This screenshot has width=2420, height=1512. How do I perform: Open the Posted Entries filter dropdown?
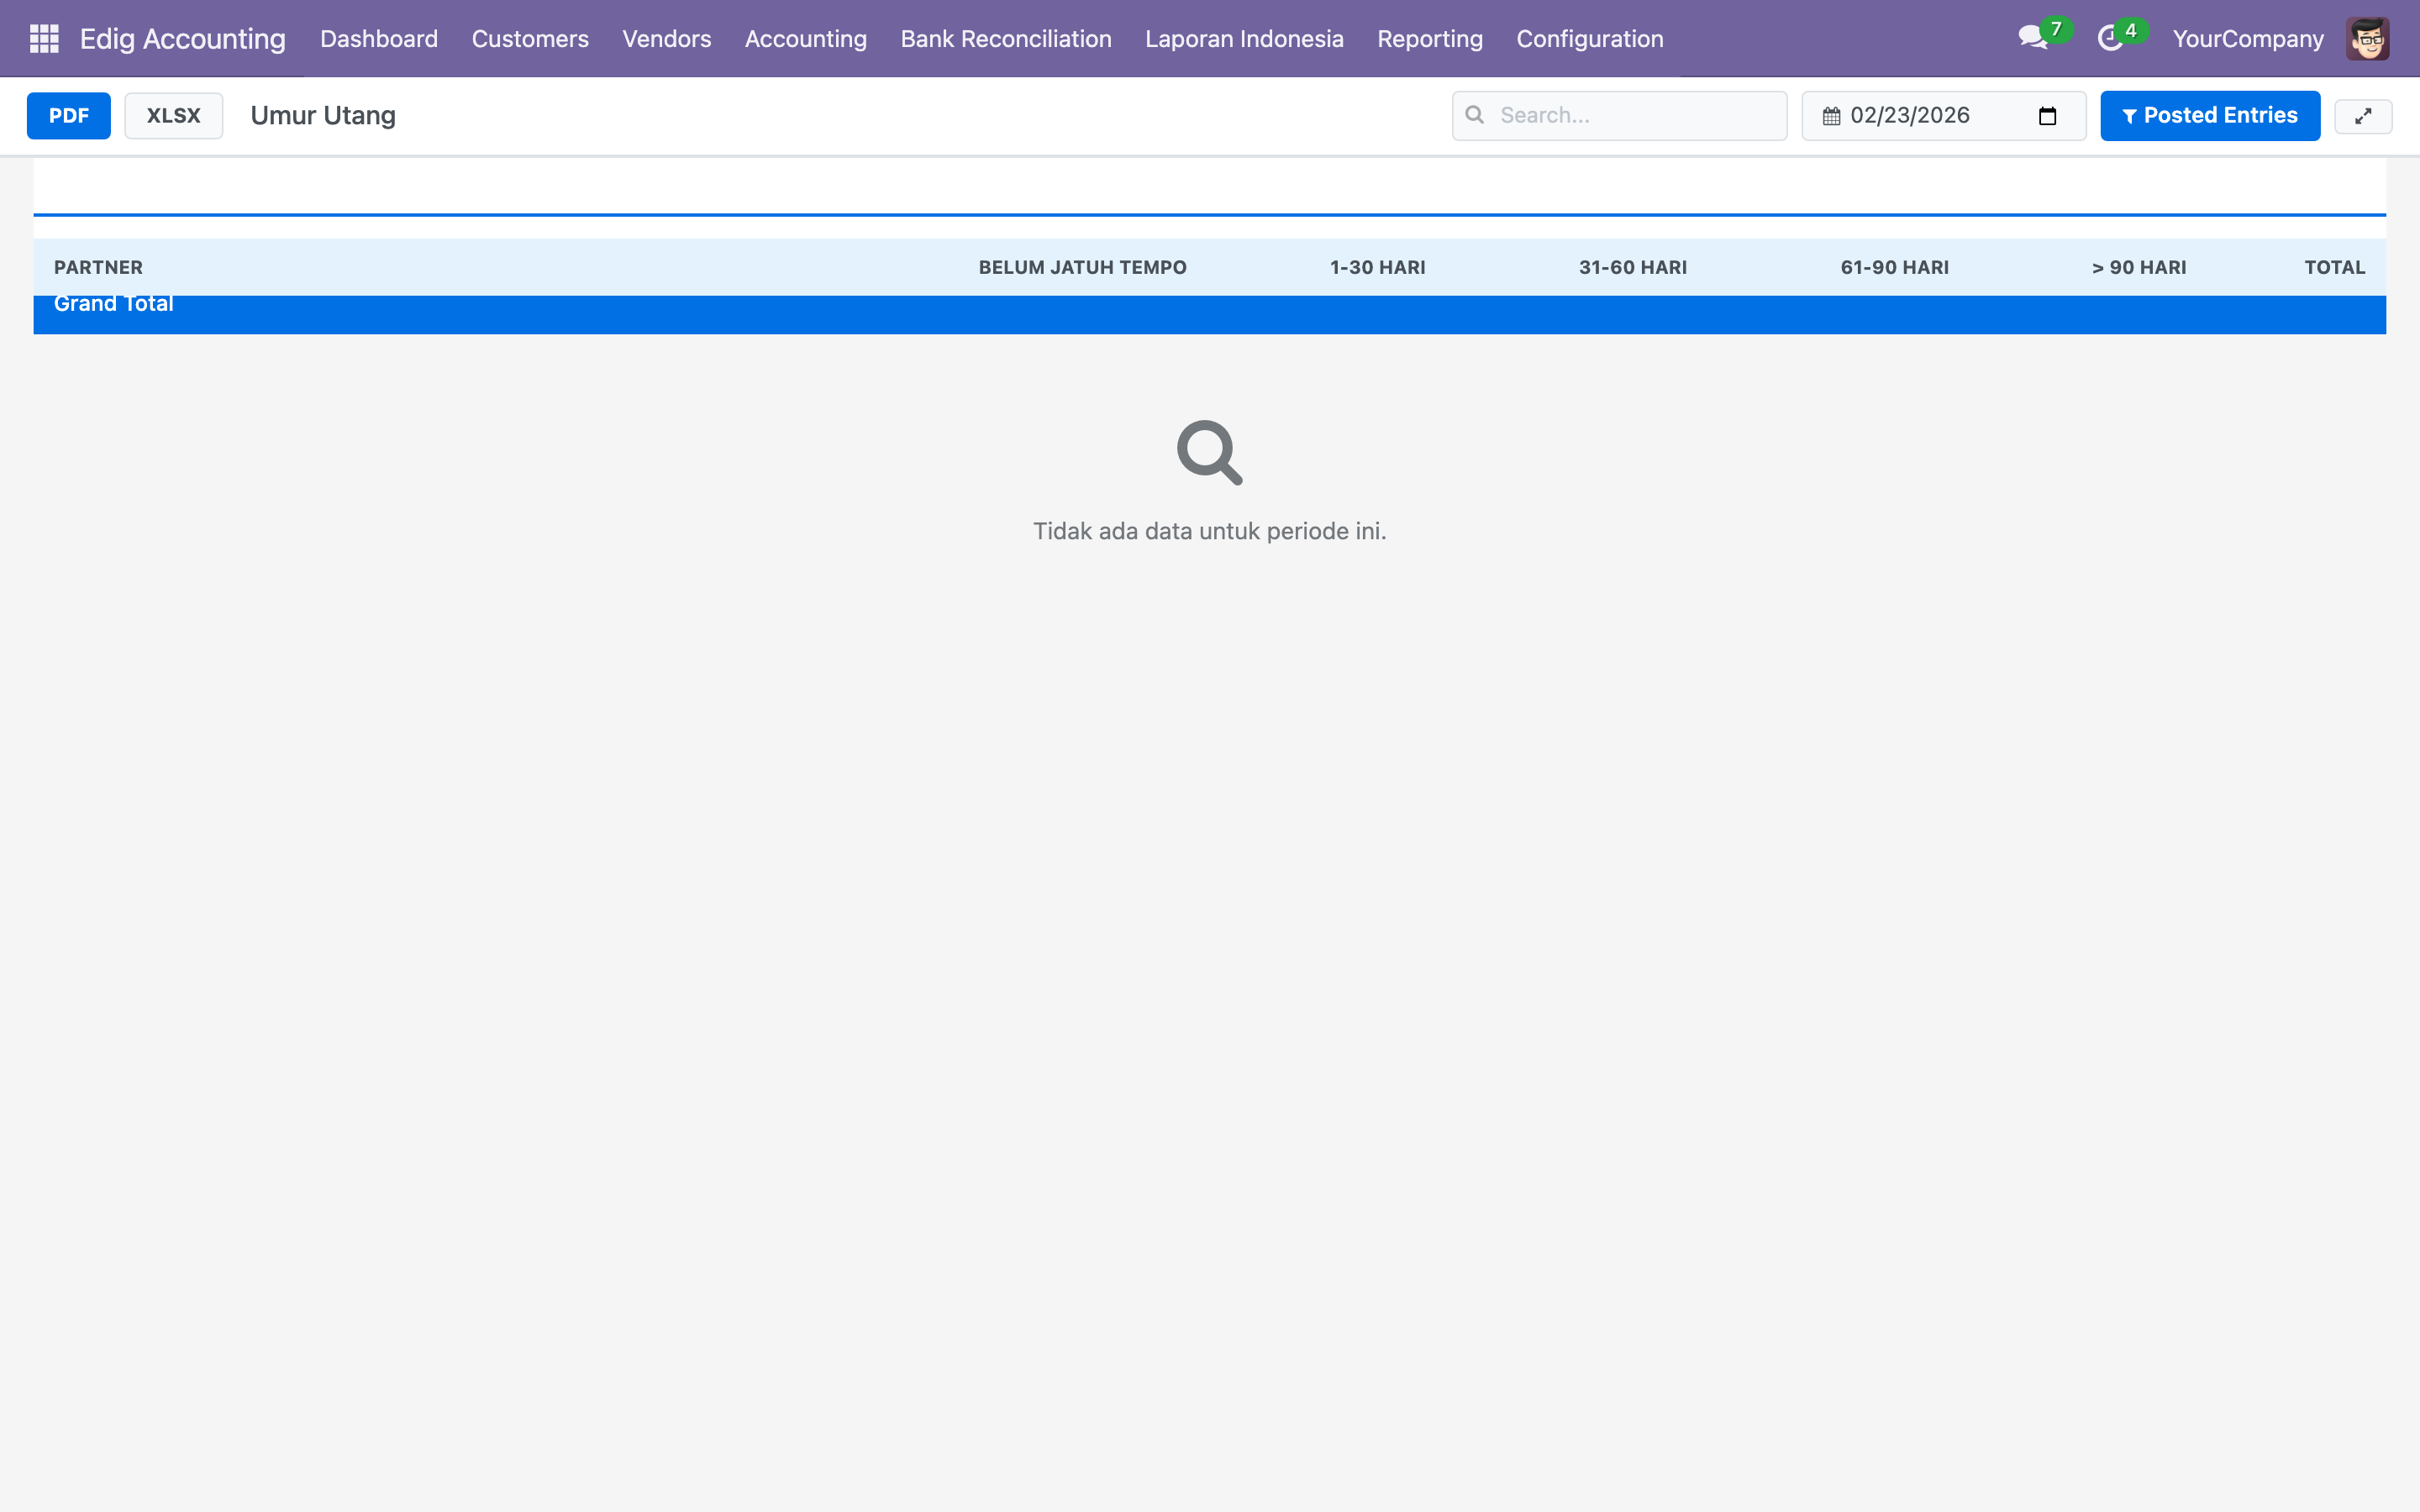(x=2209, y=116)
